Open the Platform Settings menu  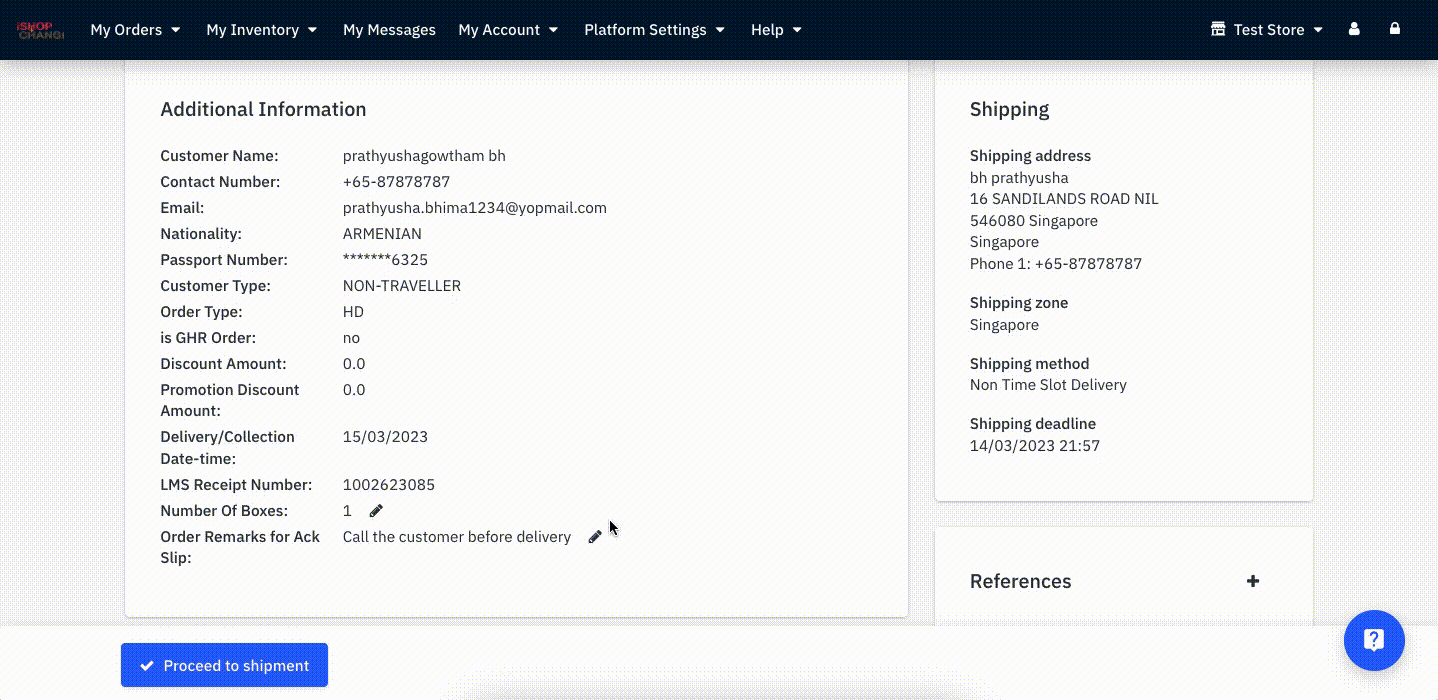coord(654,30)
